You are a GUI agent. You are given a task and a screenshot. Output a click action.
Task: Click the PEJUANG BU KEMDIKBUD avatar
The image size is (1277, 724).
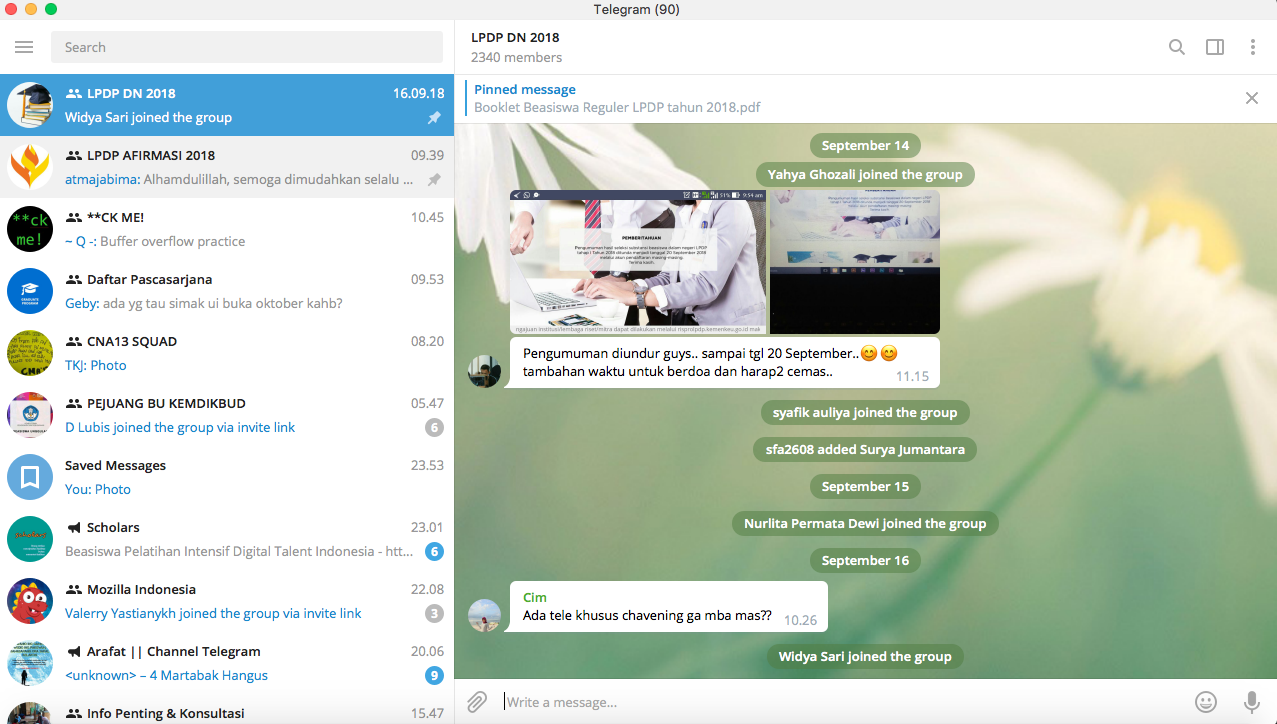(x=30, y=415)
